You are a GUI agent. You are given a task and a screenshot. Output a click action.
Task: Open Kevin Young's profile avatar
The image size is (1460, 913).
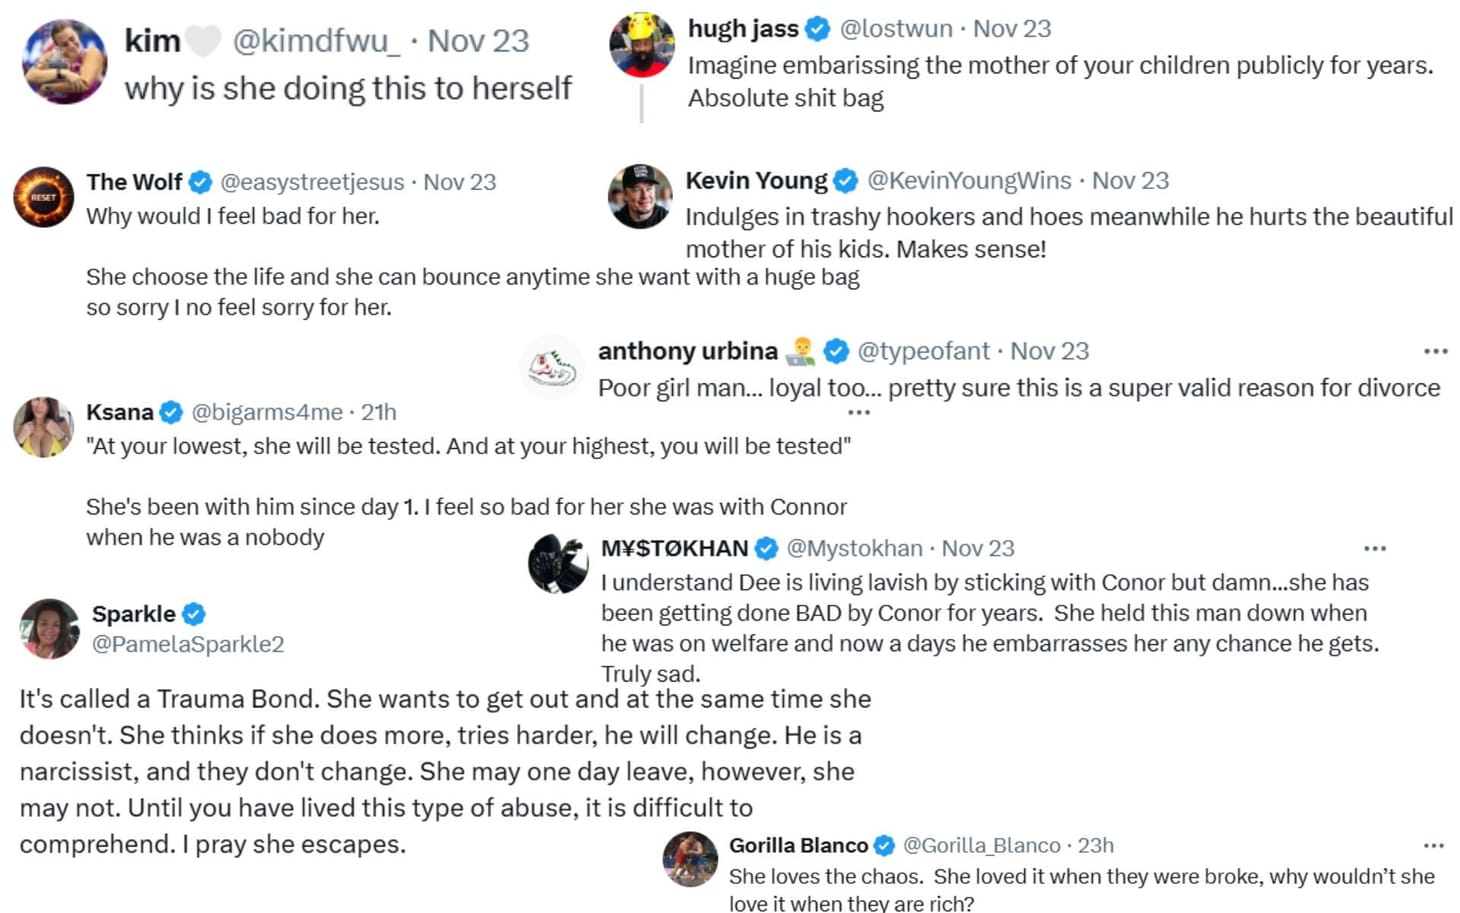click(640, 196)
